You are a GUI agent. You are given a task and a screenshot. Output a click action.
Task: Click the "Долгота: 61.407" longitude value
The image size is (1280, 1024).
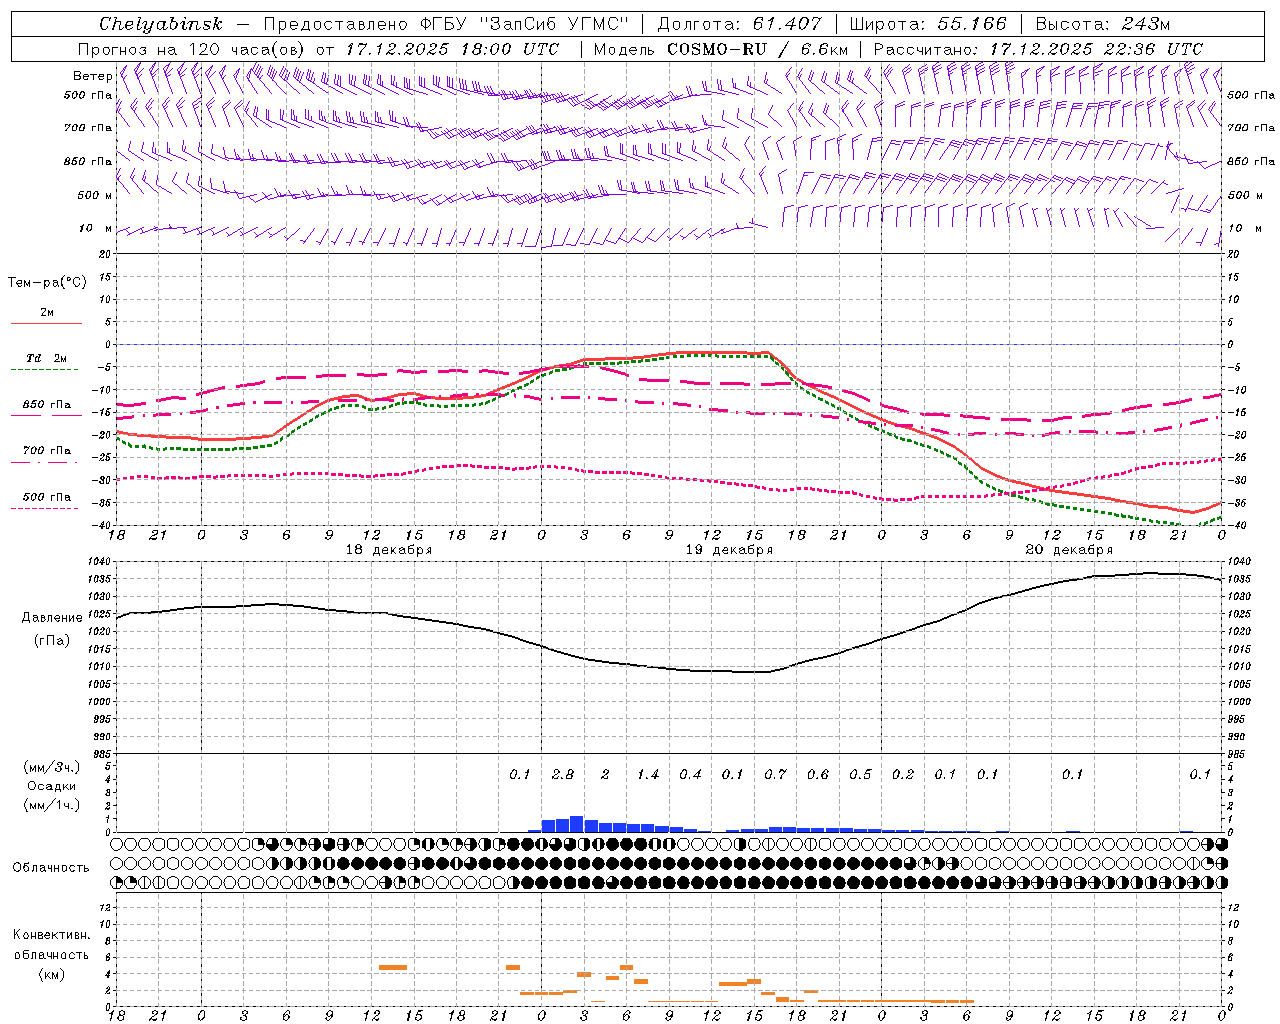(740, 24)
